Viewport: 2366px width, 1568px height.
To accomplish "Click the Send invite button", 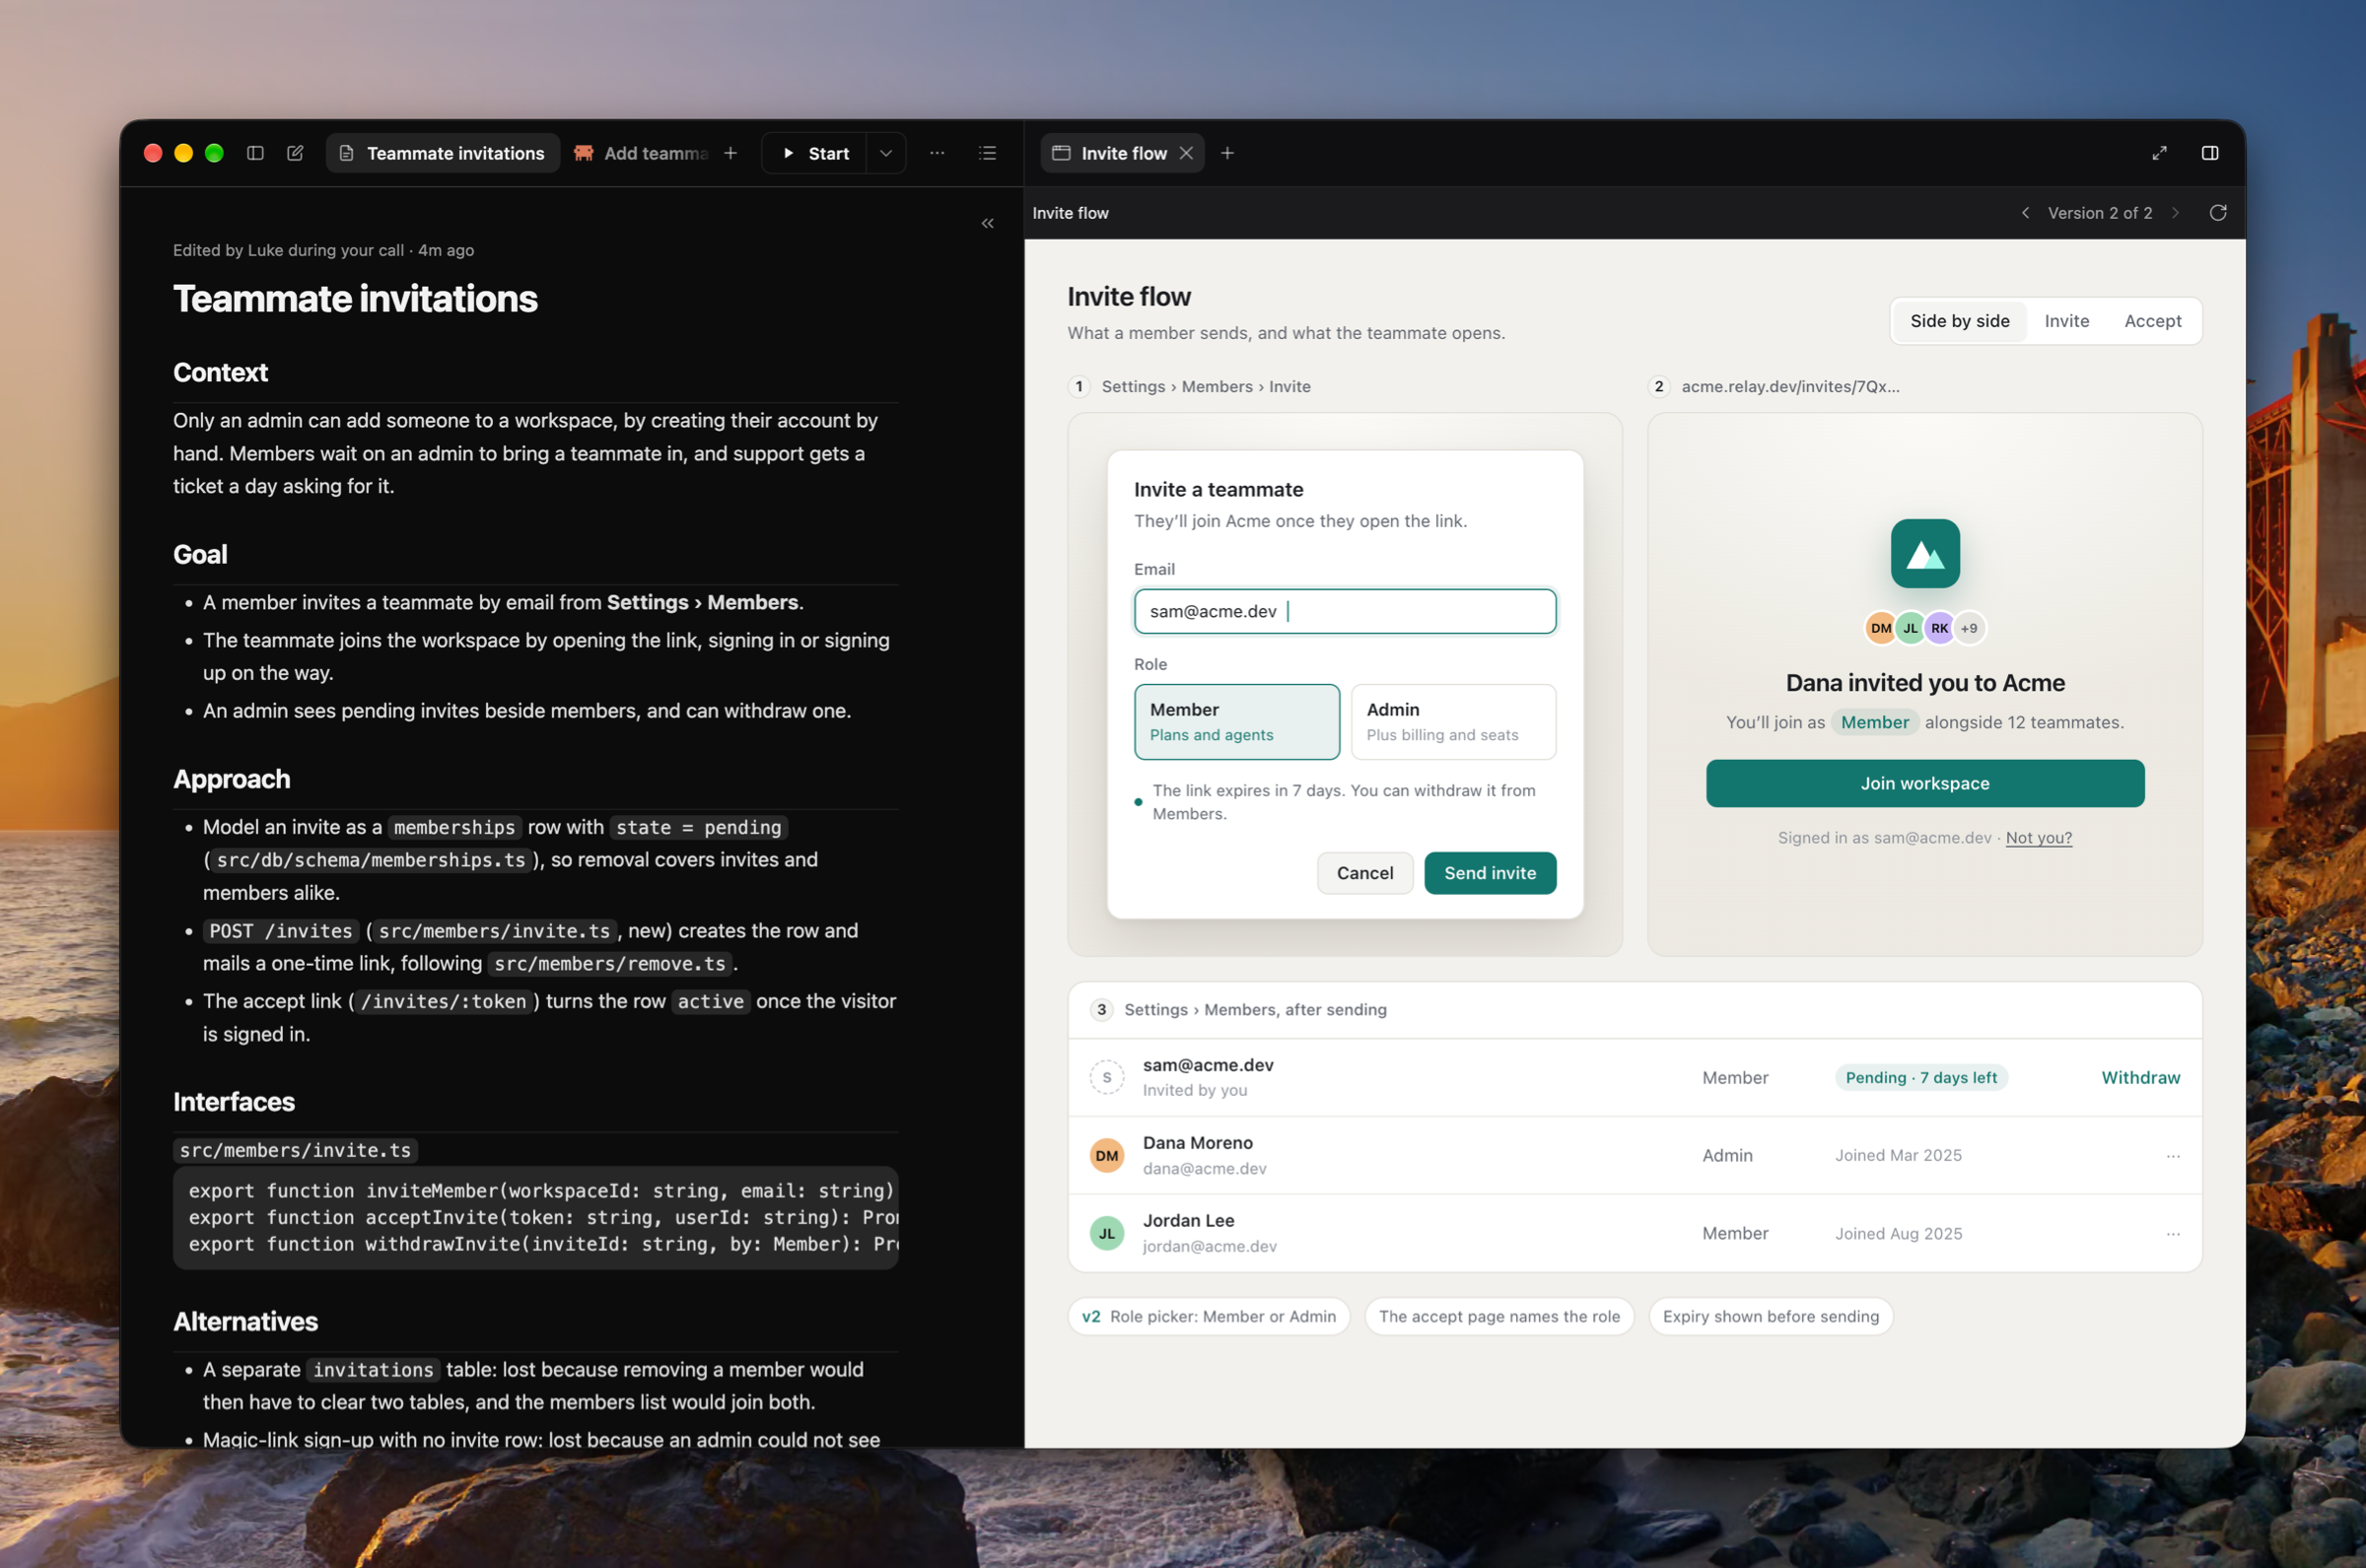I will (x=1490, y=873).
